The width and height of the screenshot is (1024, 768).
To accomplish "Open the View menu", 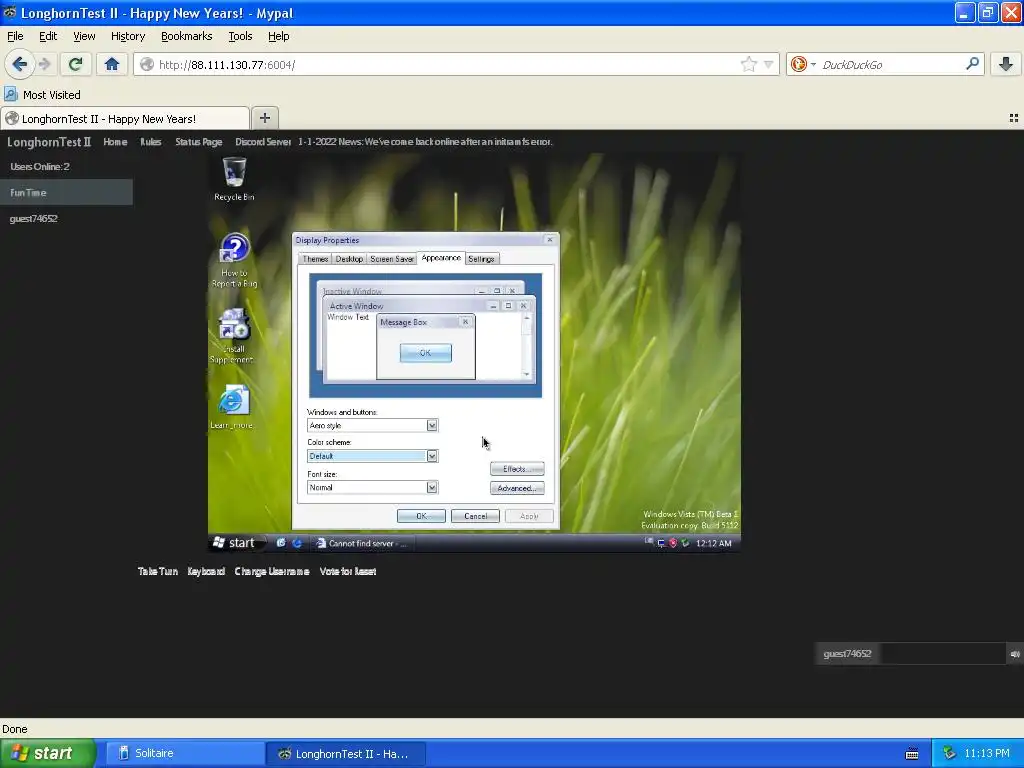I will tap(84, 36).
